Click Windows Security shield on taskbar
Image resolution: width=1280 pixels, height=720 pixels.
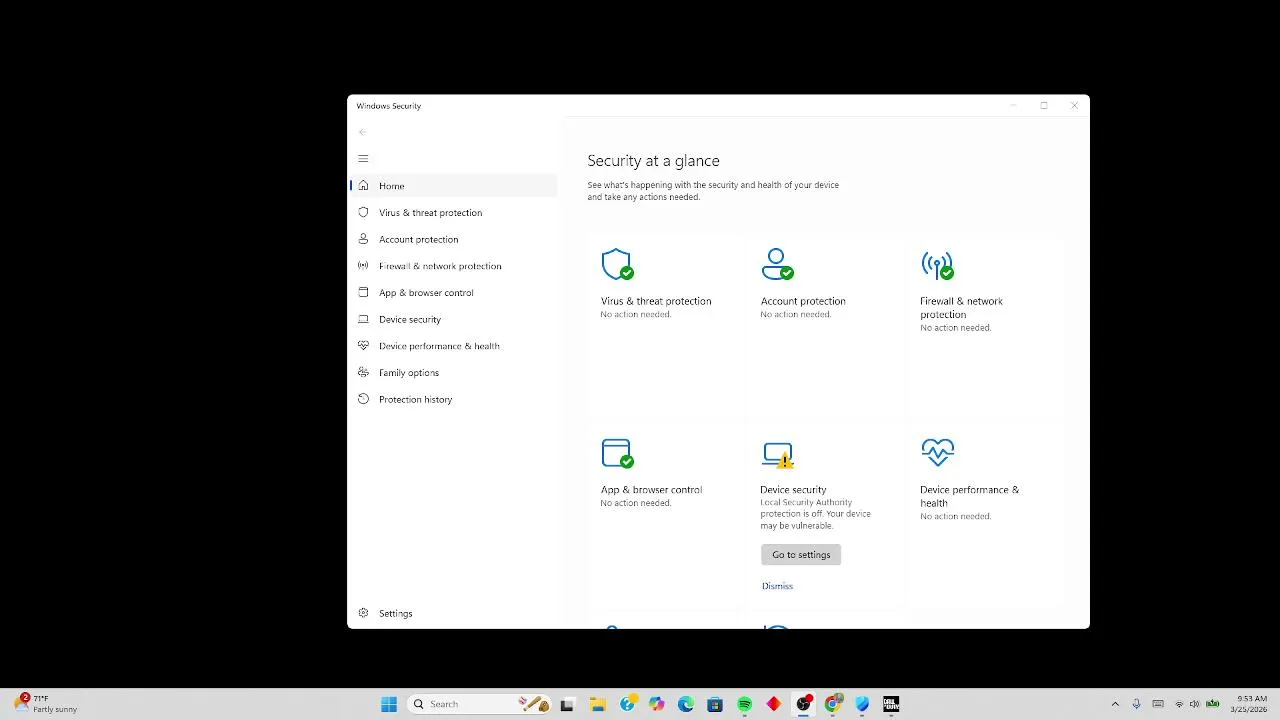pyautogui.click(x=862, y=704)
